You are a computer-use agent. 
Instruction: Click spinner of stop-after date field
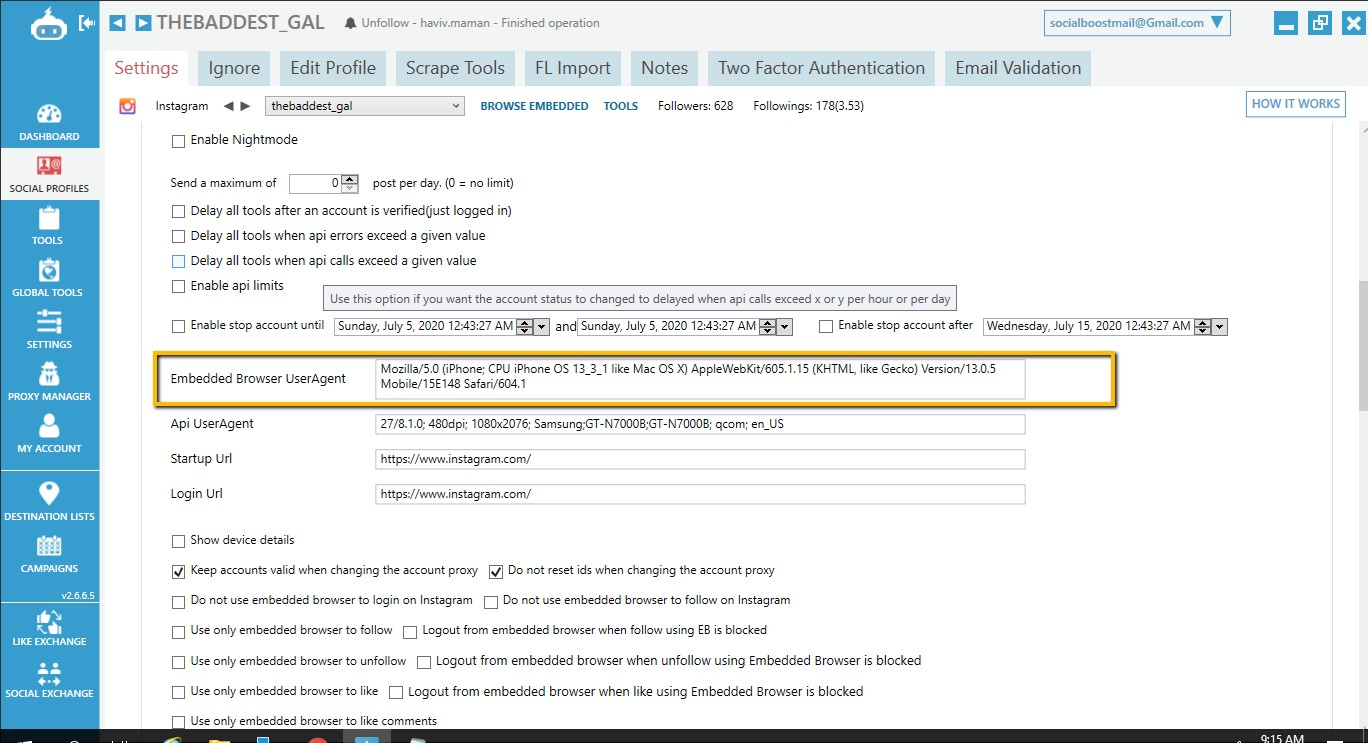(1203, 326)
